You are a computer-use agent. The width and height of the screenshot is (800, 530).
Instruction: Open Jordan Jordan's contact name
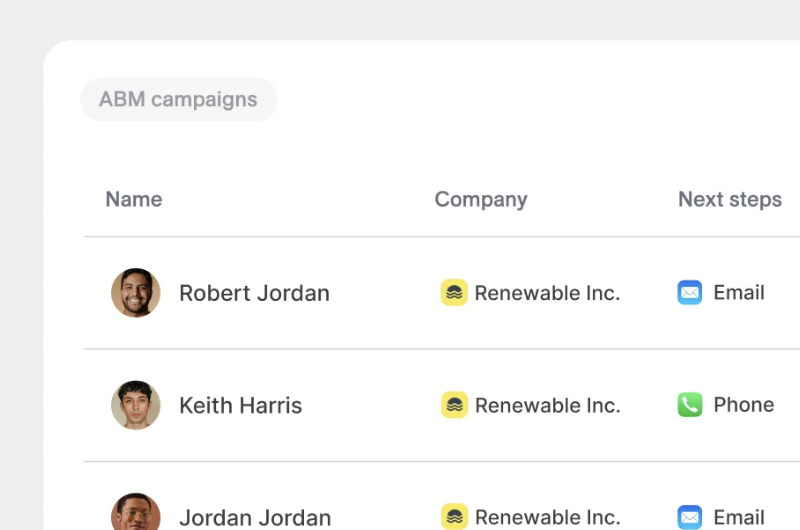[255, 518]
